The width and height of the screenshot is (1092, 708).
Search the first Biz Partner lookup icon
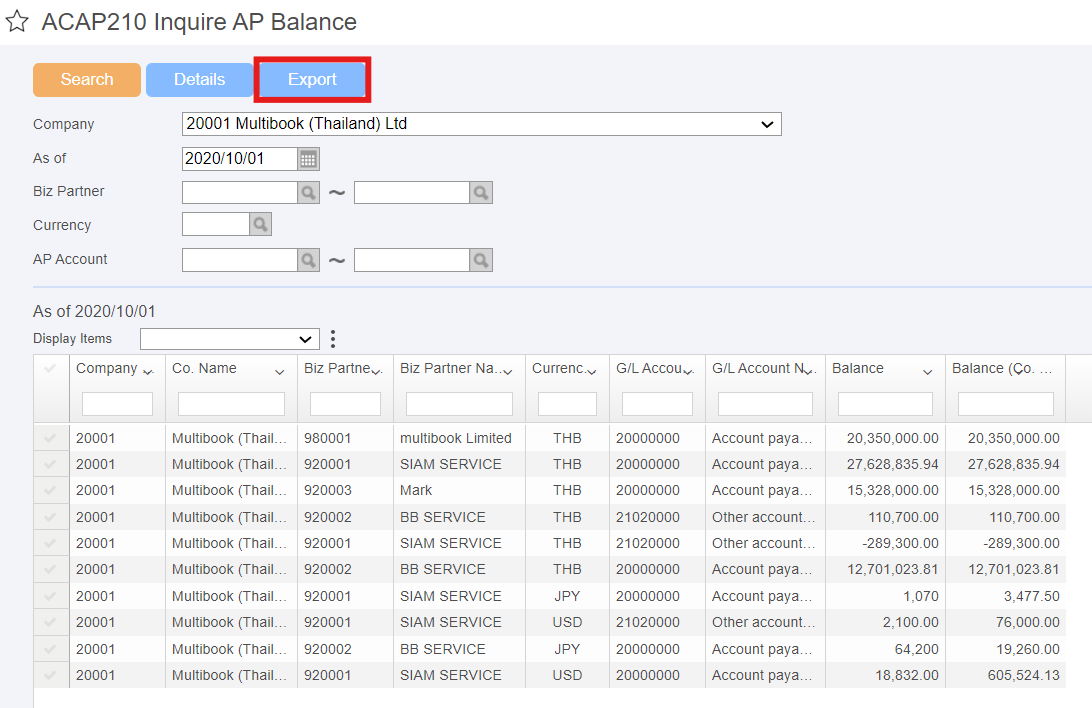pos(308,192)
